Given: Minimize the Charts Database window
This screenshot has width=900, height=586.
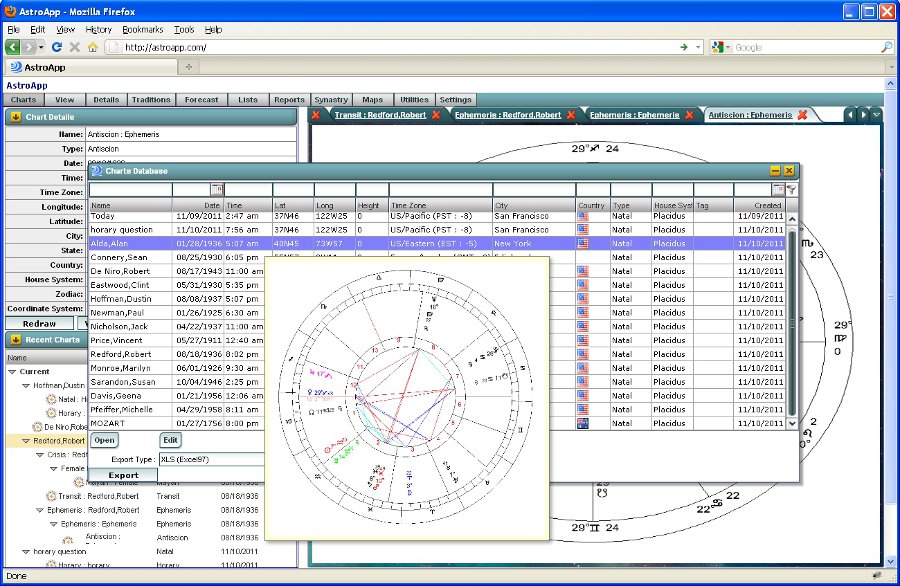Looking at the screenshot, I should click(775, 171).
